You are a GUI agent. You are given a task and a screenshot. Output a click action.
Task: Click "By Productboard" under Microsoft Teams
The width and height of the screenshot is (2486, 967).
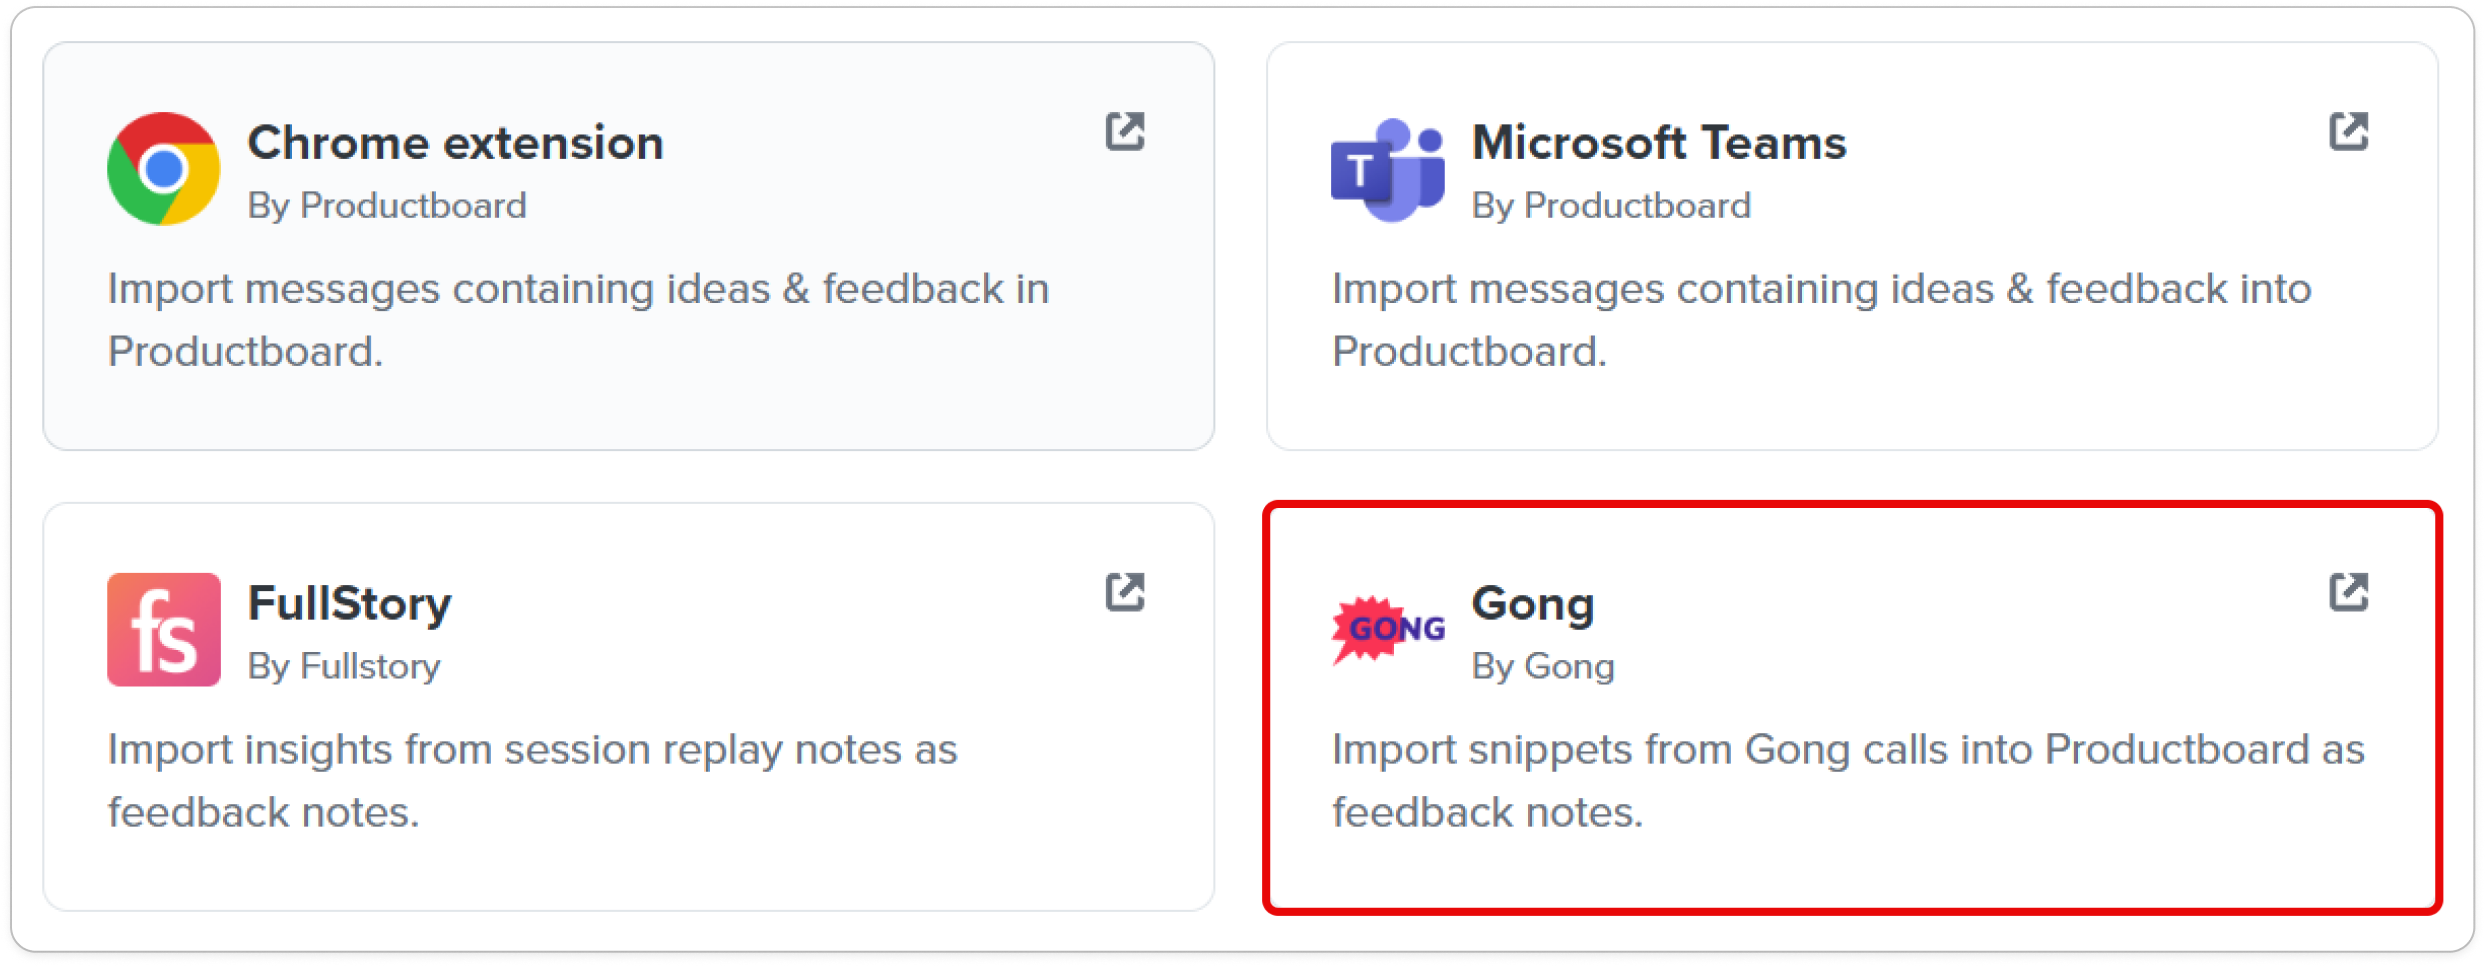[1611, 205]
